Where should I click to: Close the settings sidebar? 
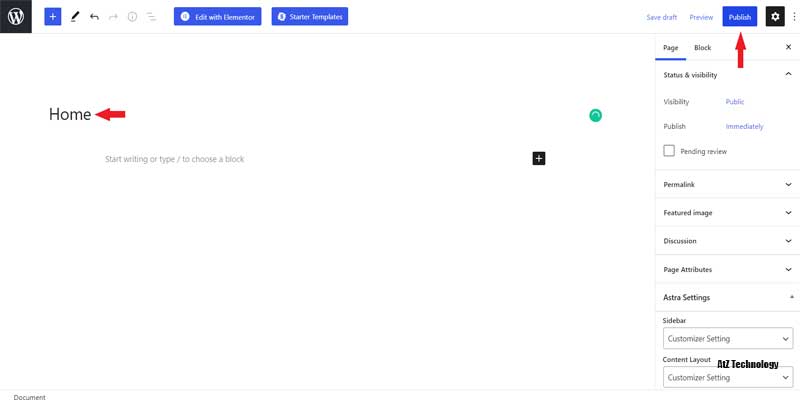788,47
